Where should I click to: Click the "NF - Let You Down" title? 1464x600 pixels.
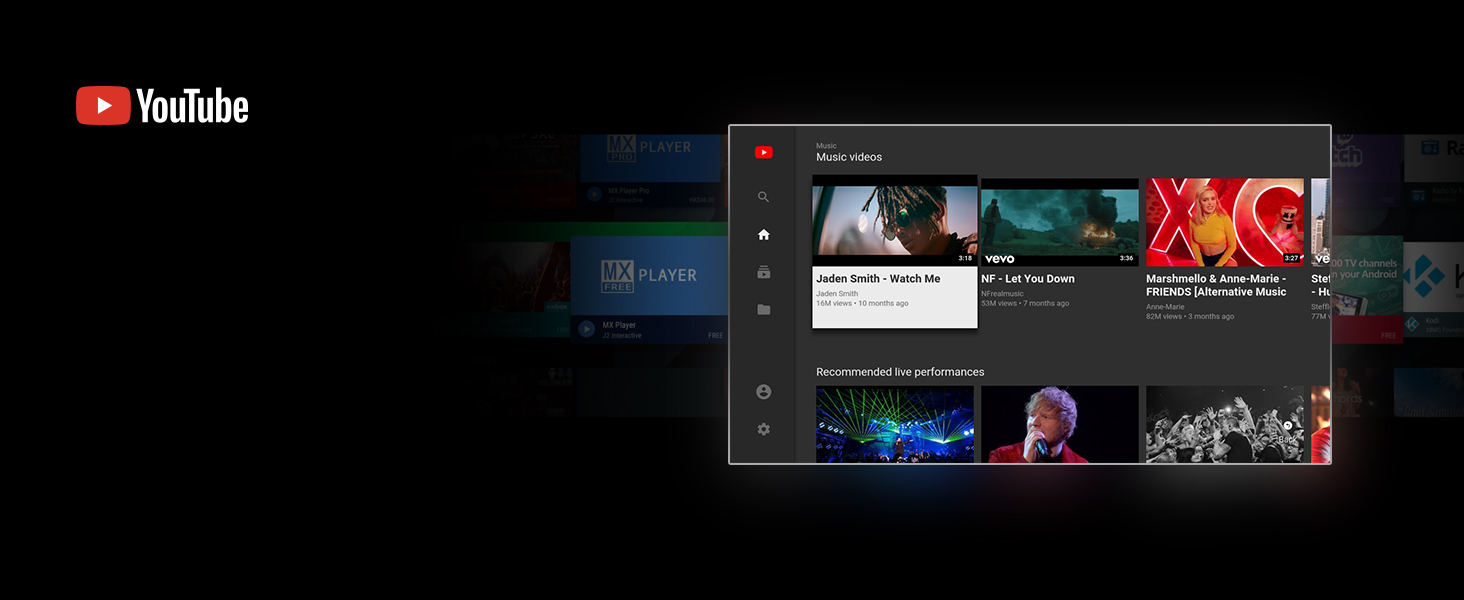tap(1027, 279)
